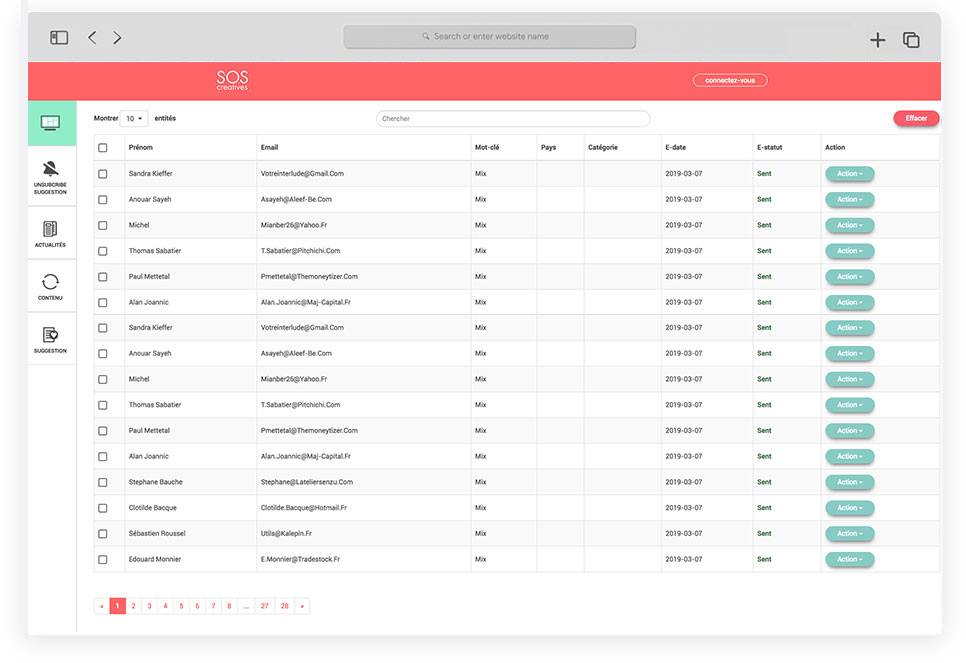
Task: Go to page 7 in pagination
Action: pos(213,606)
